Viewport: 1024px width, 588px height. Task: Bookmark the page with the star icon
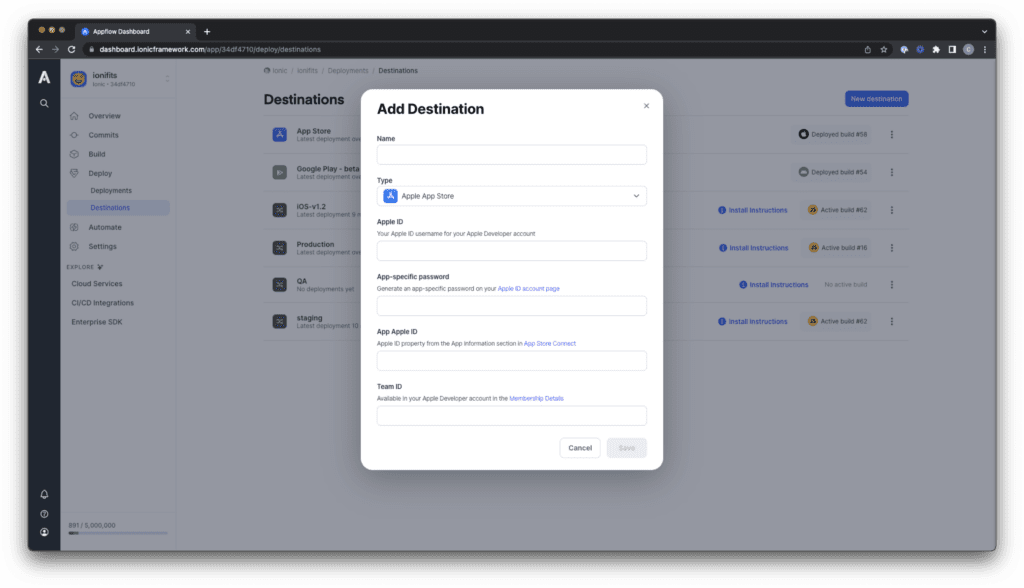pos(884,50)
